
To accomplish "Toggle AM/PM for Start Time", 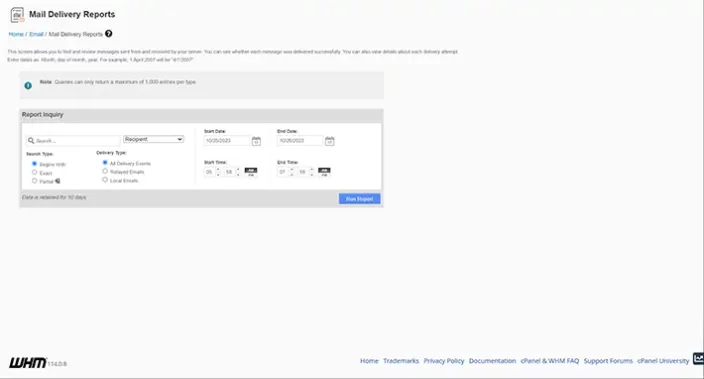I will click(x=251, y=172).
